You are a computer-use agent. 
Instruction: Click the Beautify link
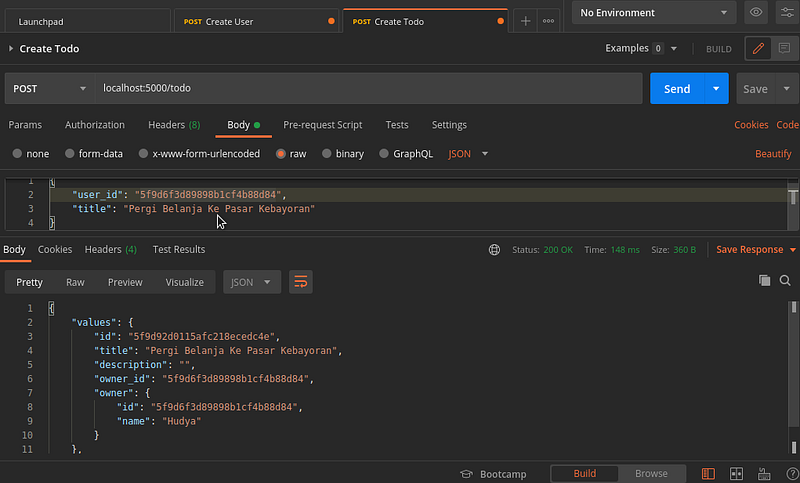pos(773,154)
